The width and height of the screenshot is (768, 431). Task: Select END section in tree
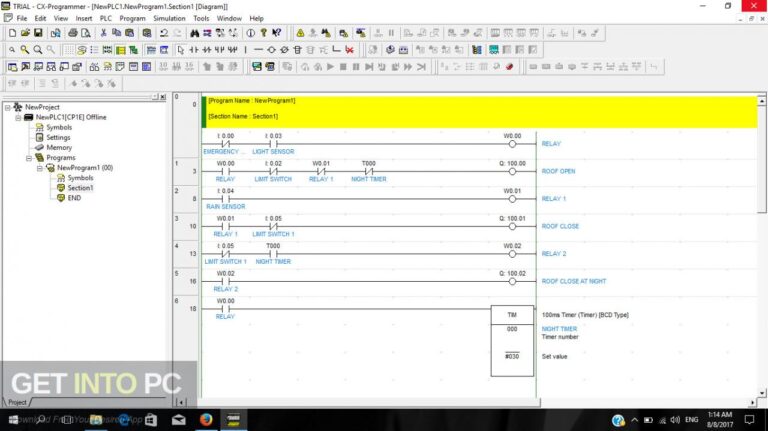click(74, 198)
